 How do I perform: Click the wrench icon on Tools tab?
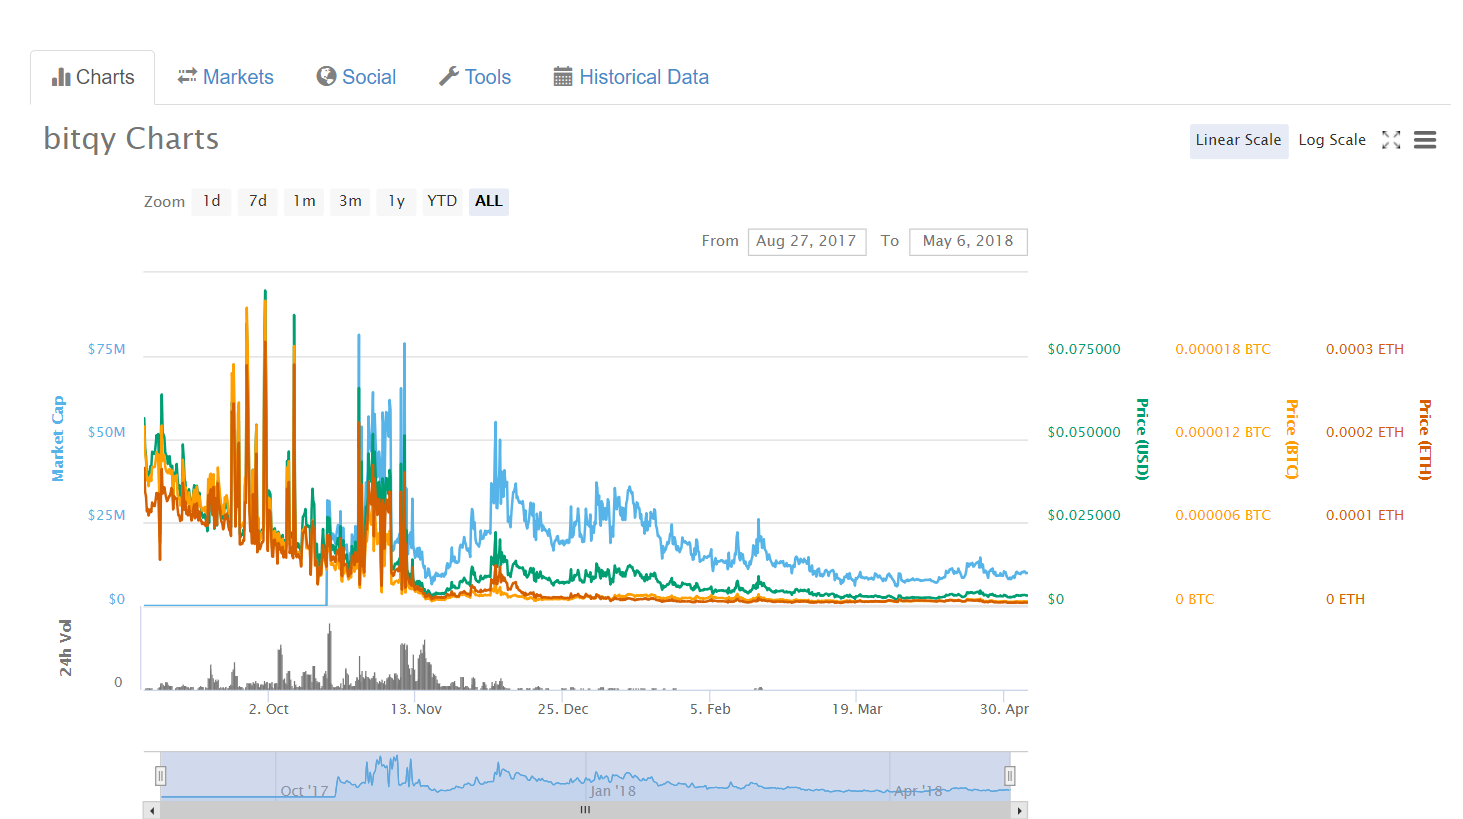(x=449, y=76)
